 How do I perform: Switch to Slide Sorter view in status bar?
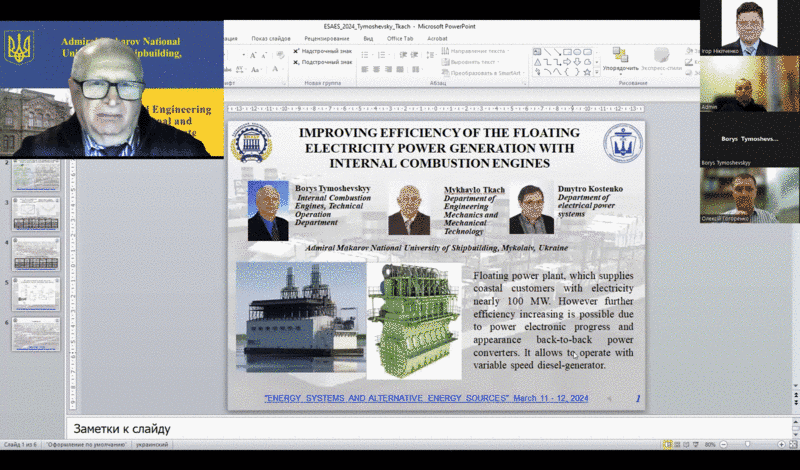pos(677,444)
